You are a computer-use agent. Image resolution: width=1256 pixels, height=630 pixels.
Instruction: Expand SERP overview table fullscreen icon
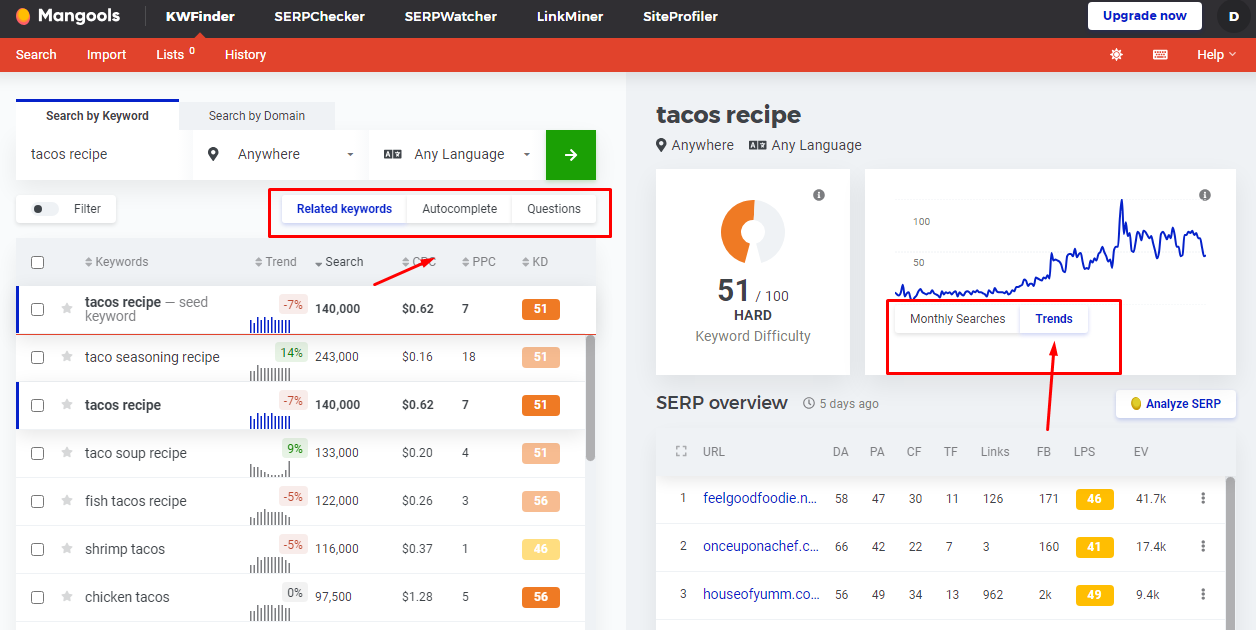click(x=681, y=452)
